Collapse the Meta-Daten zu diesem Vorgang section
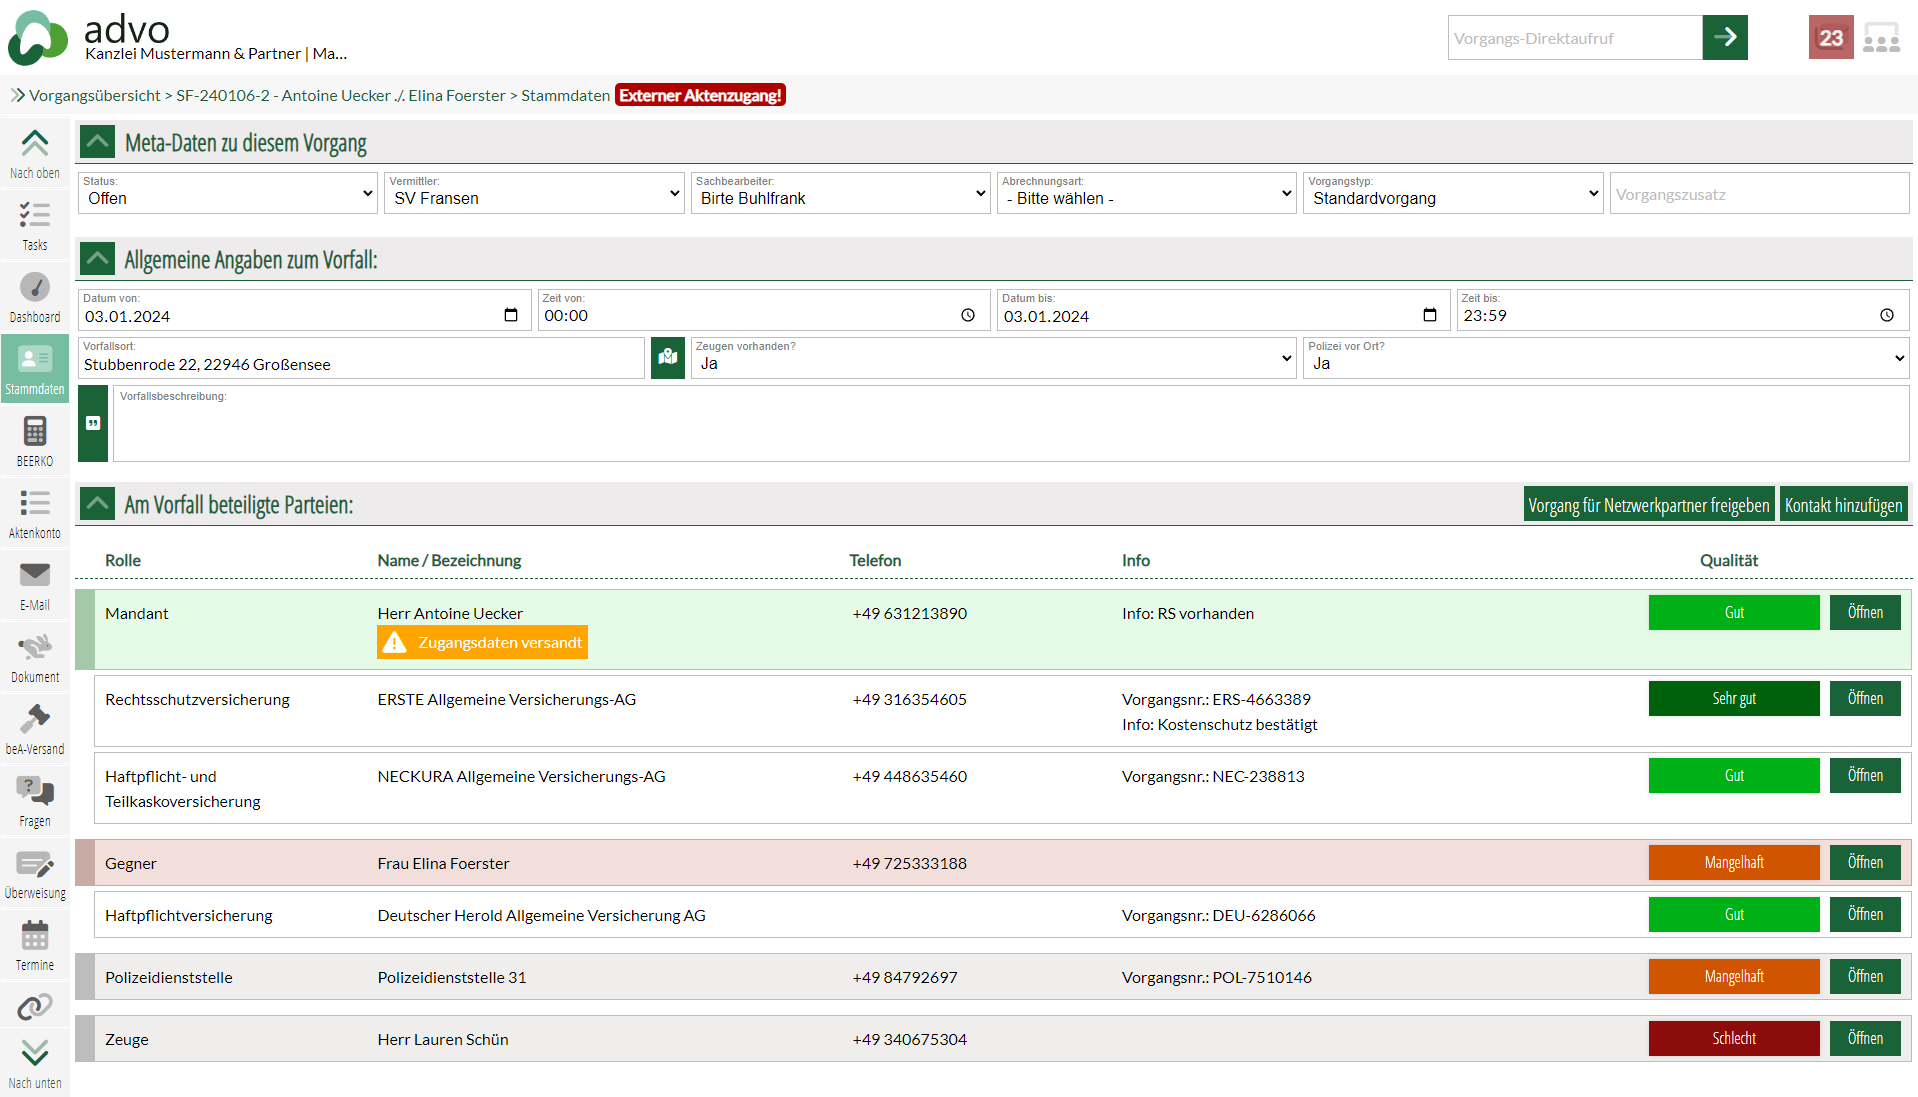1918x1097 pixels. tap(97, 142)
